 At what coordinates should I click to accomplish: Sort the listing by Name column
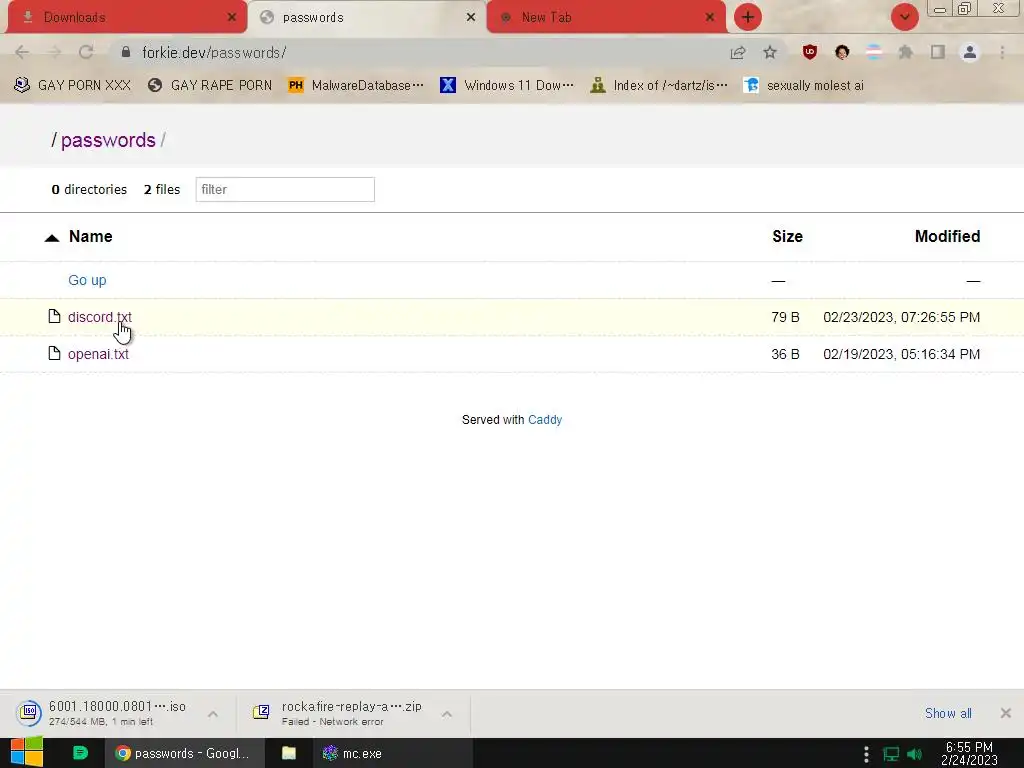coord(90,236)
